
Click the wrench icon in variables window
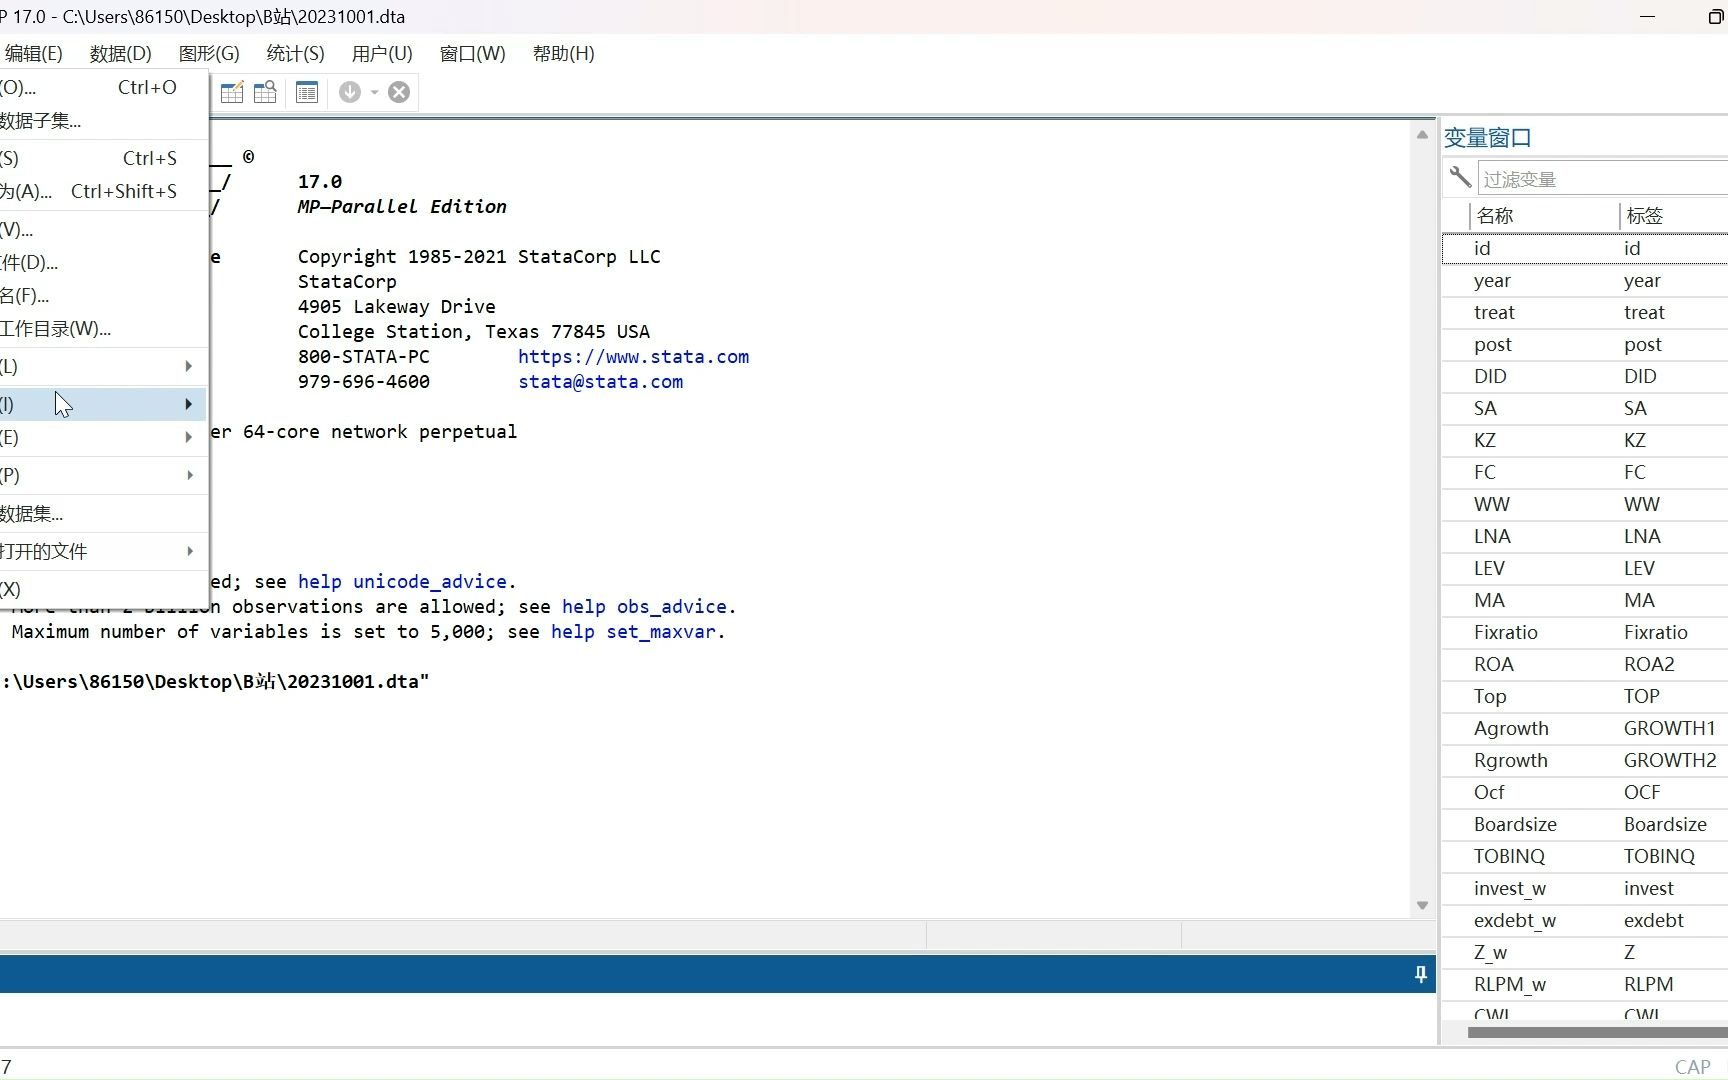(1460, 177)
